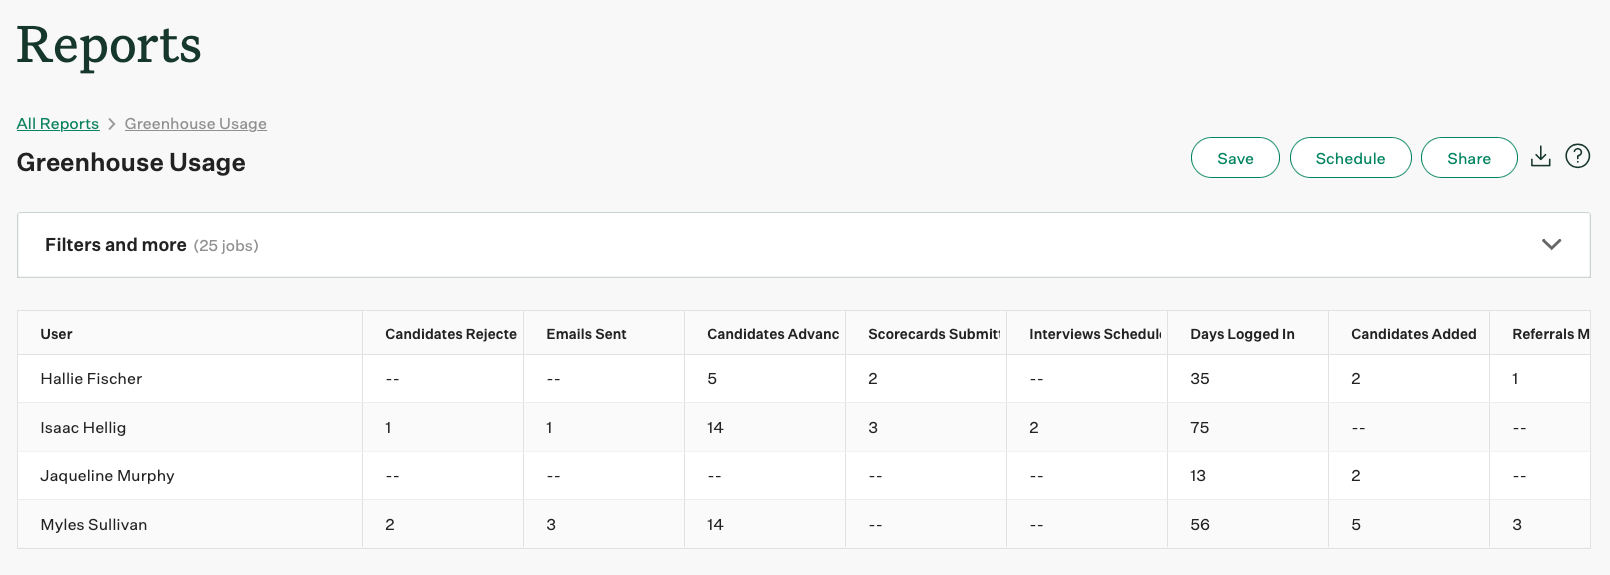Click Myles Sullivan's Candidates Added value 5
Screen dimensions: 1610x575
click(1356, 525)
